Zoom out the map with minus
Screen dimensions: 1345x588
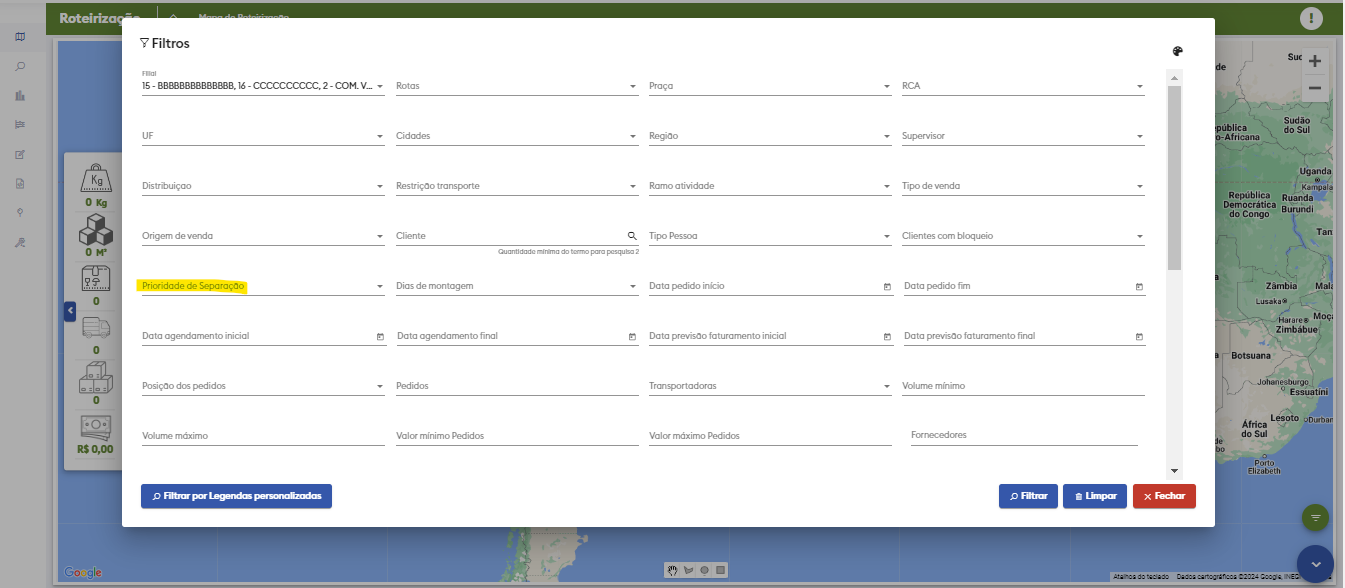(1315, 88)
